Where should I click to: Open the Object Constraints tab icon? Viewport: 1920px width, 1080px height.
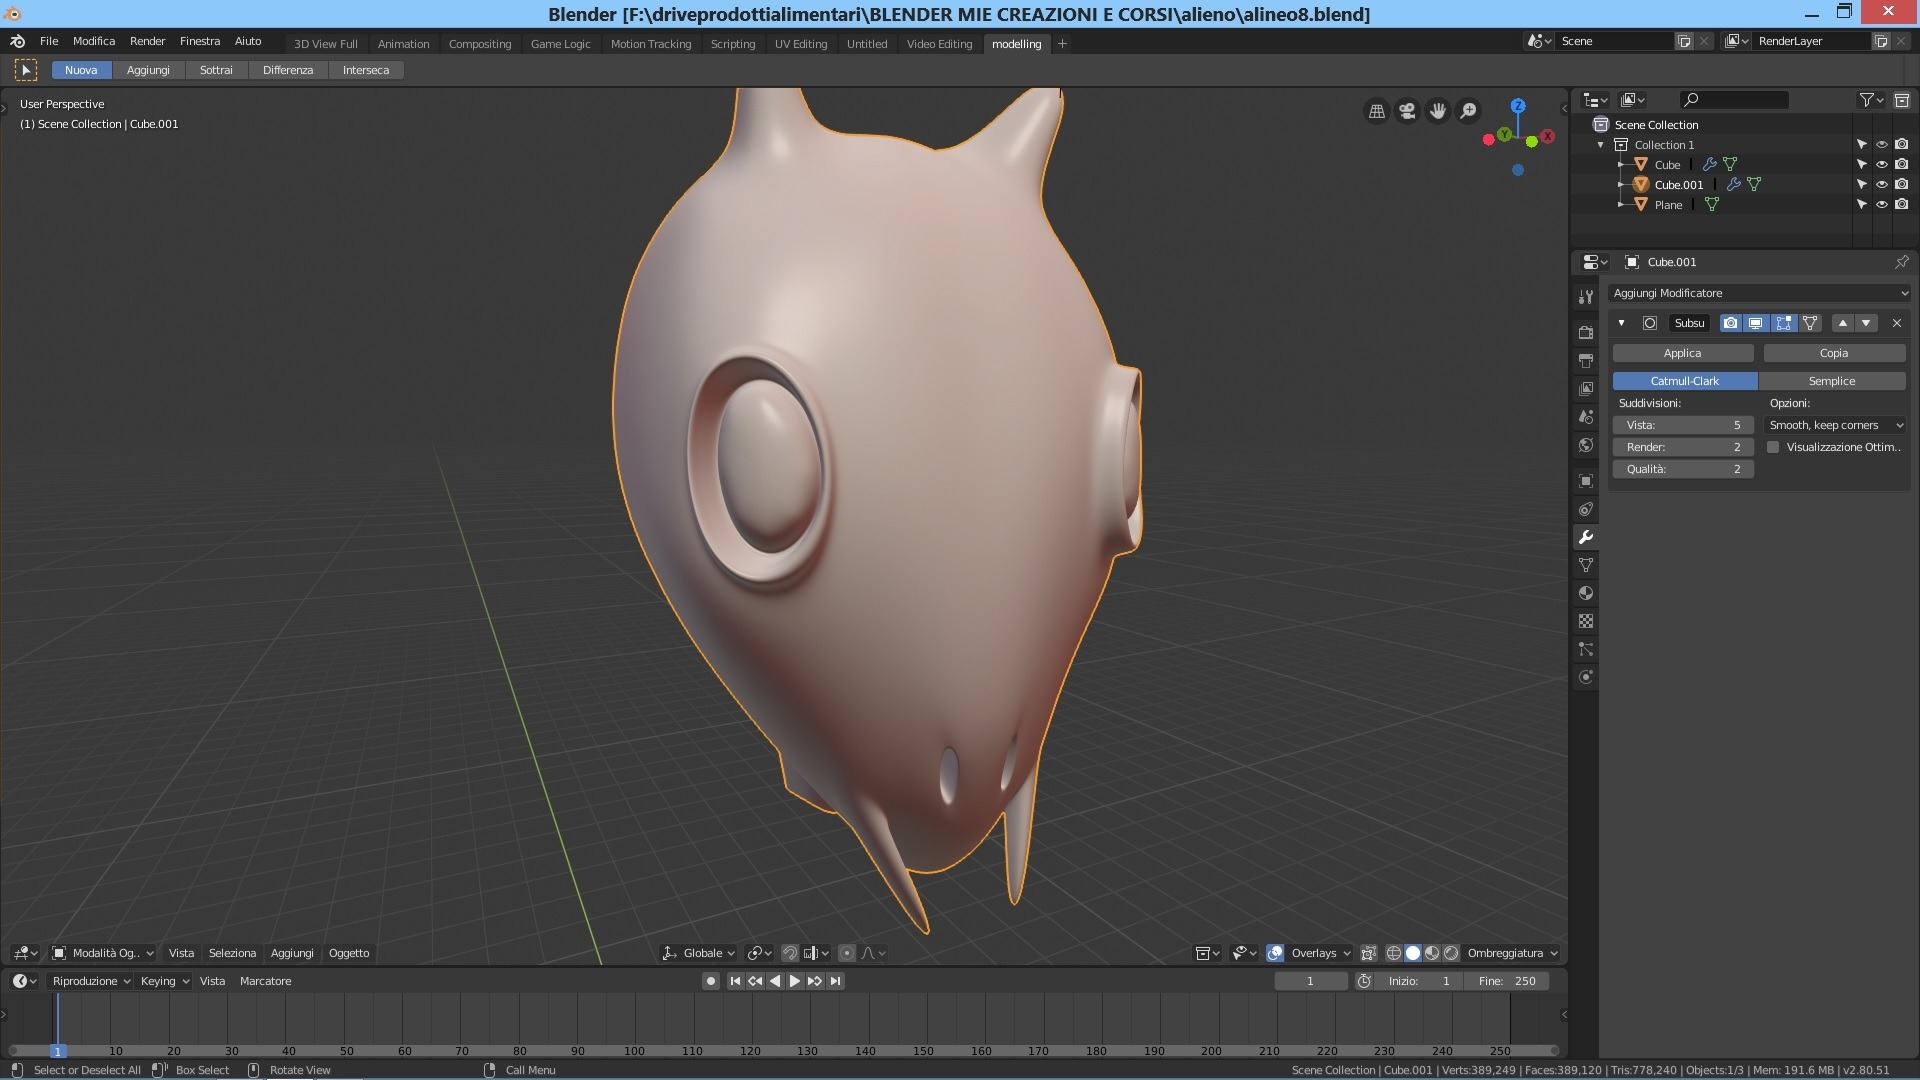pos(1585,509)
